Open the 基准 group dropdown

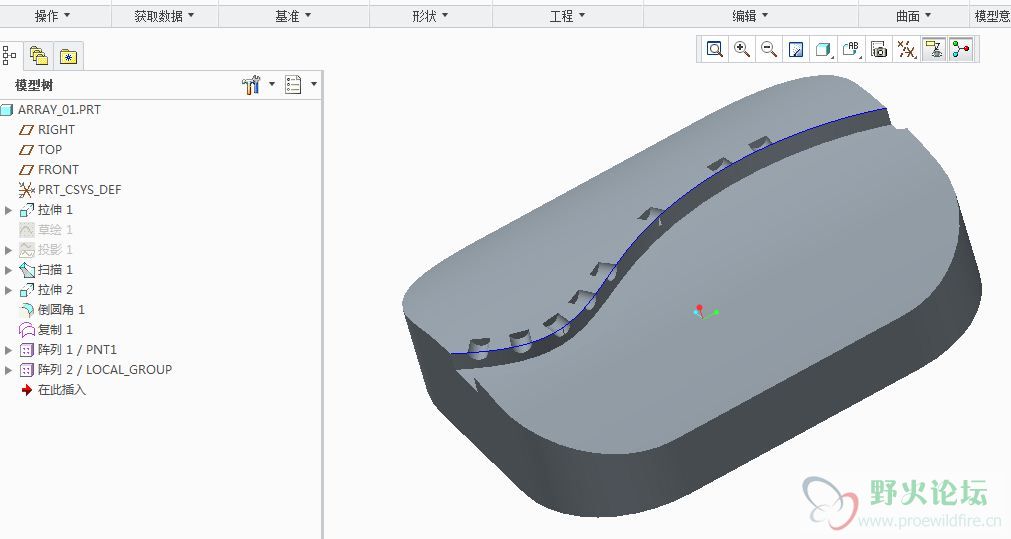(293, 15)
